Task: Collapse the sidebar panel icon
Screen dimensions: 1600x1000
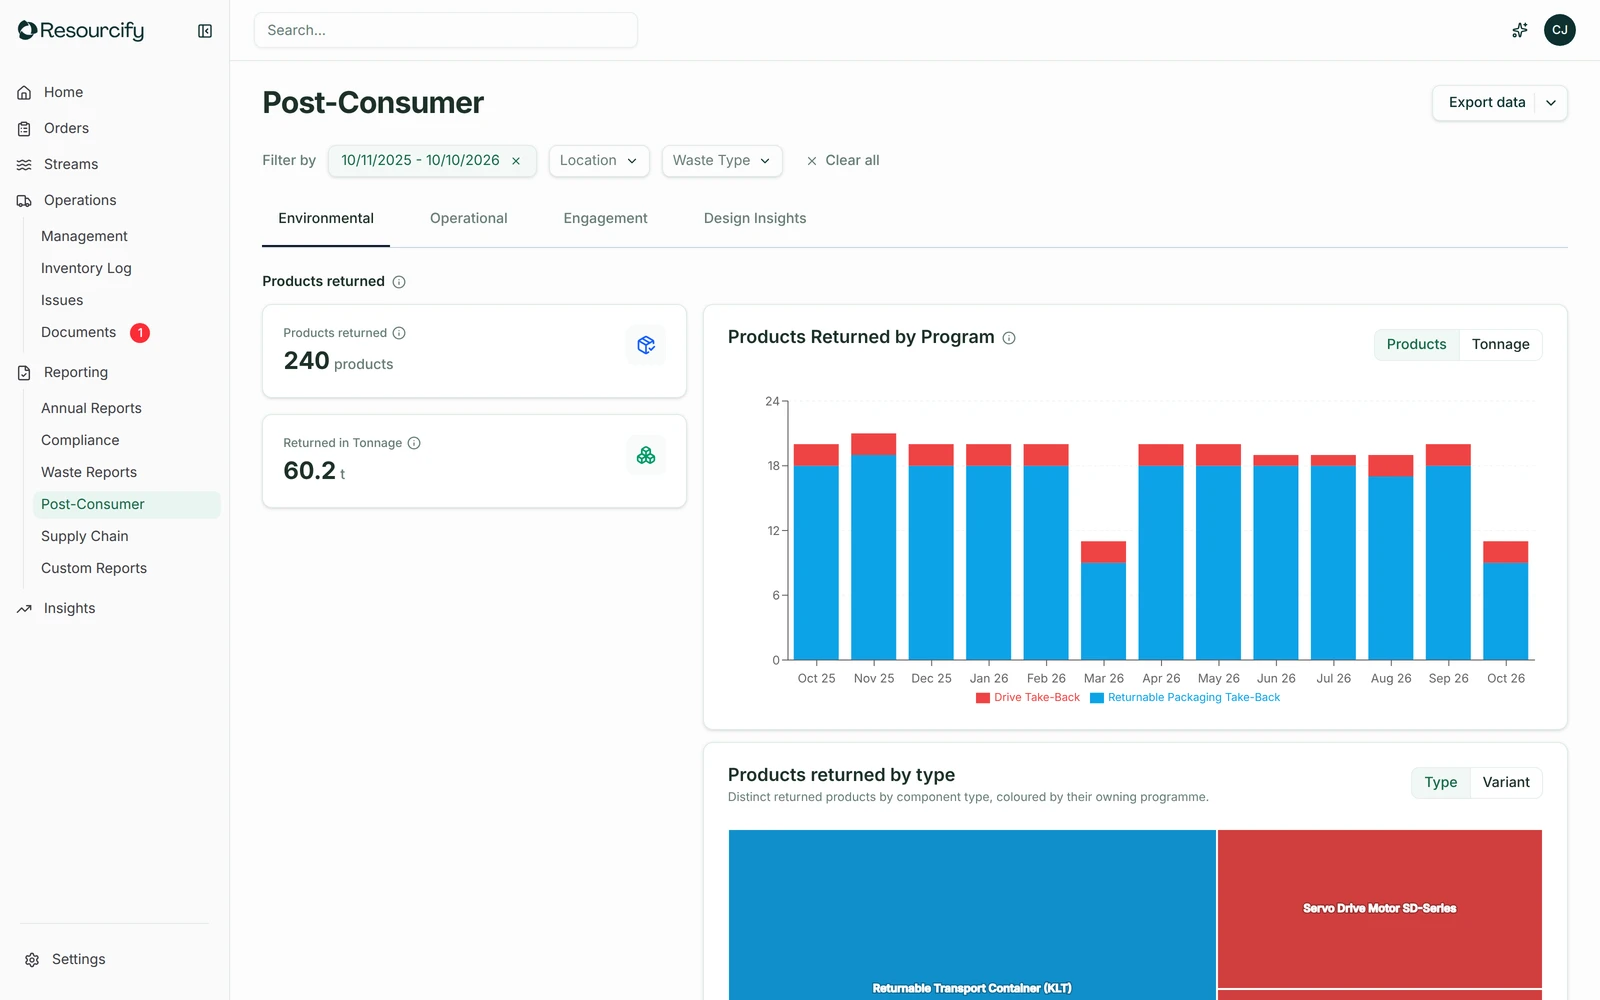Action: 205,31
